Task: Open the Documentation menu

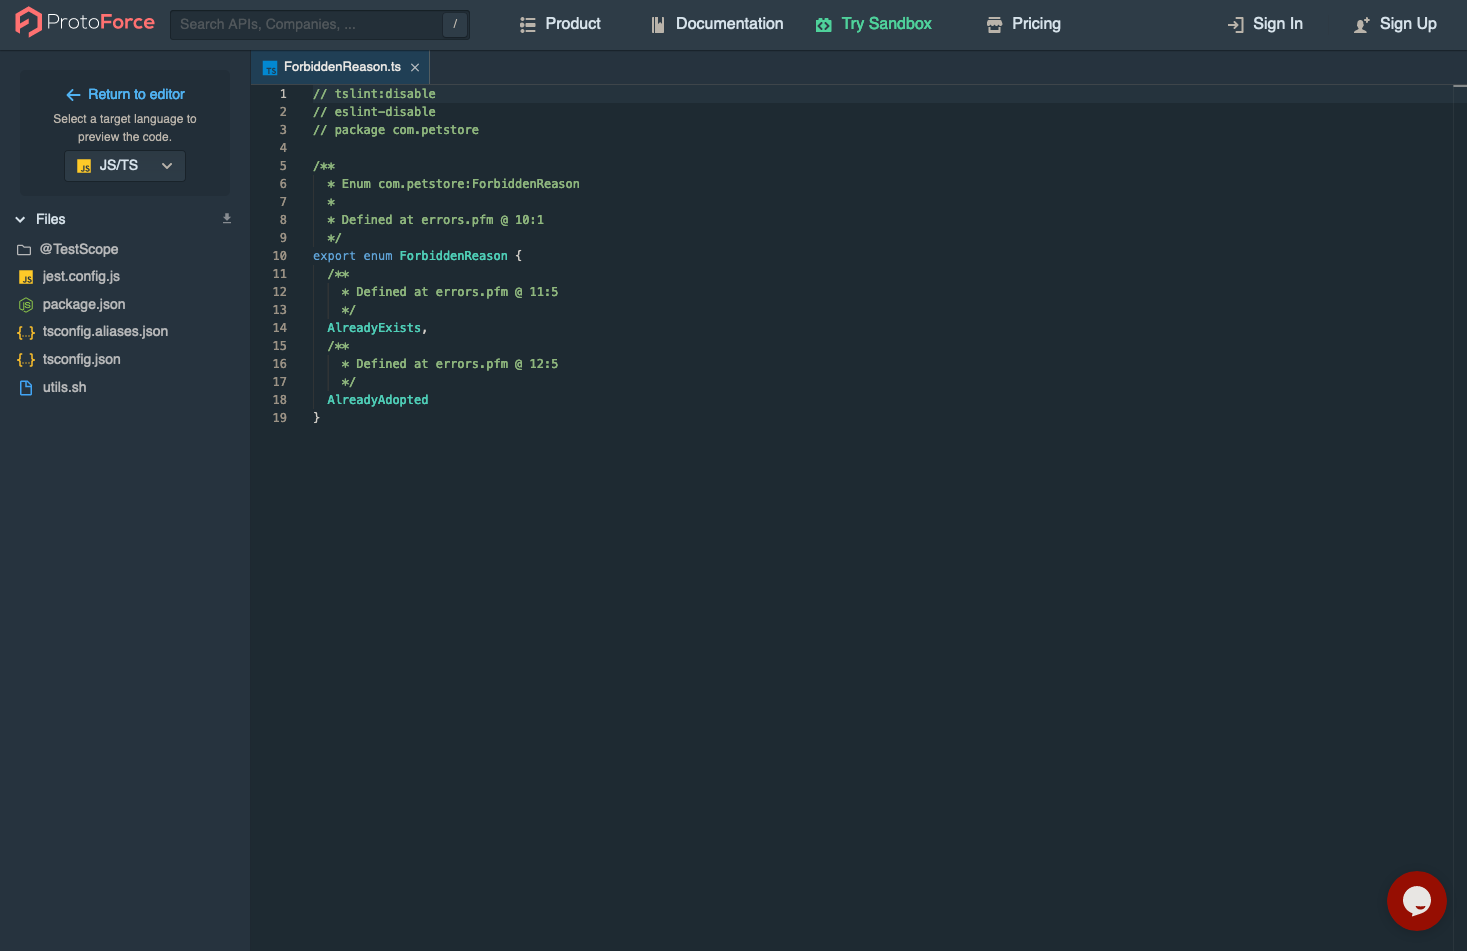Action: (x=717, y=24)
